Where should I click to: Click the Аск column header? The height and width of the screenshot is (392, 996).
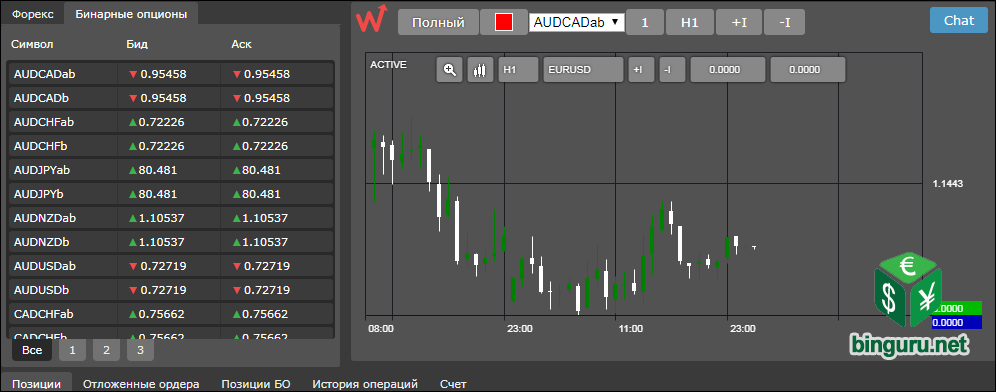241,44
